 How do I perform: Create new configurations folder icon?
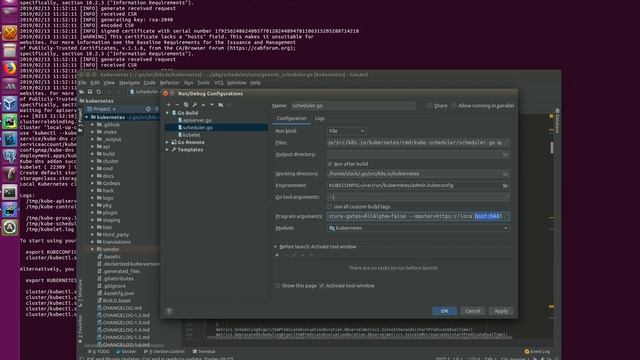[x=221, y=105]
